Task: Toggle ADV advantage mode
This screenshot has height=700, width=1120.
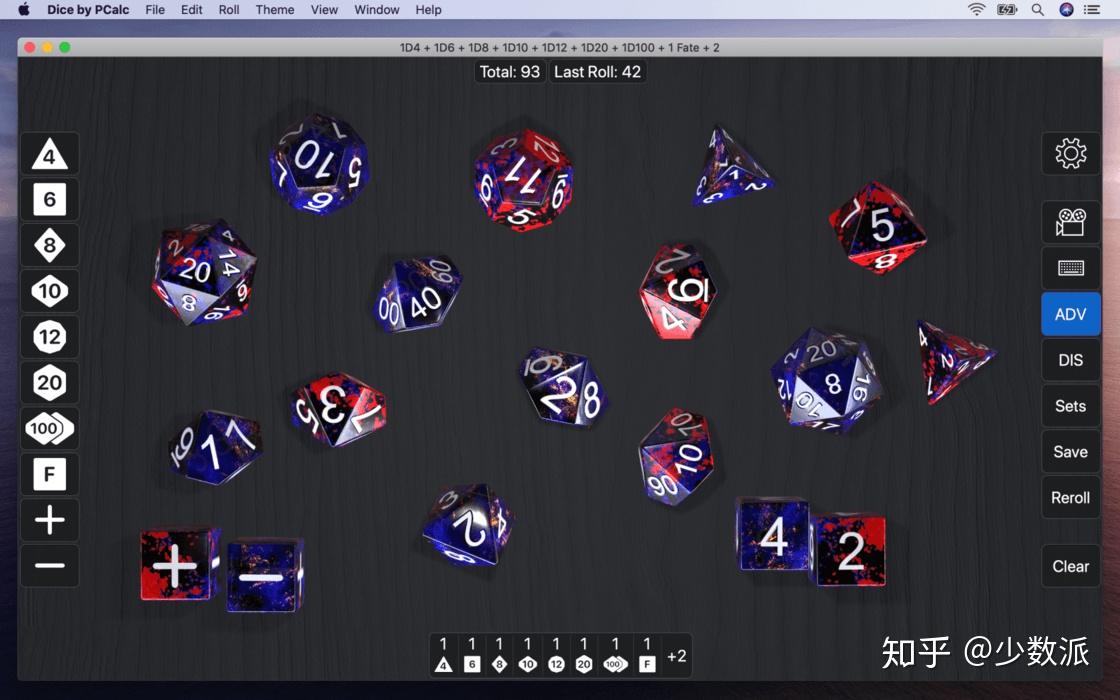Action: click(1070, 314)
